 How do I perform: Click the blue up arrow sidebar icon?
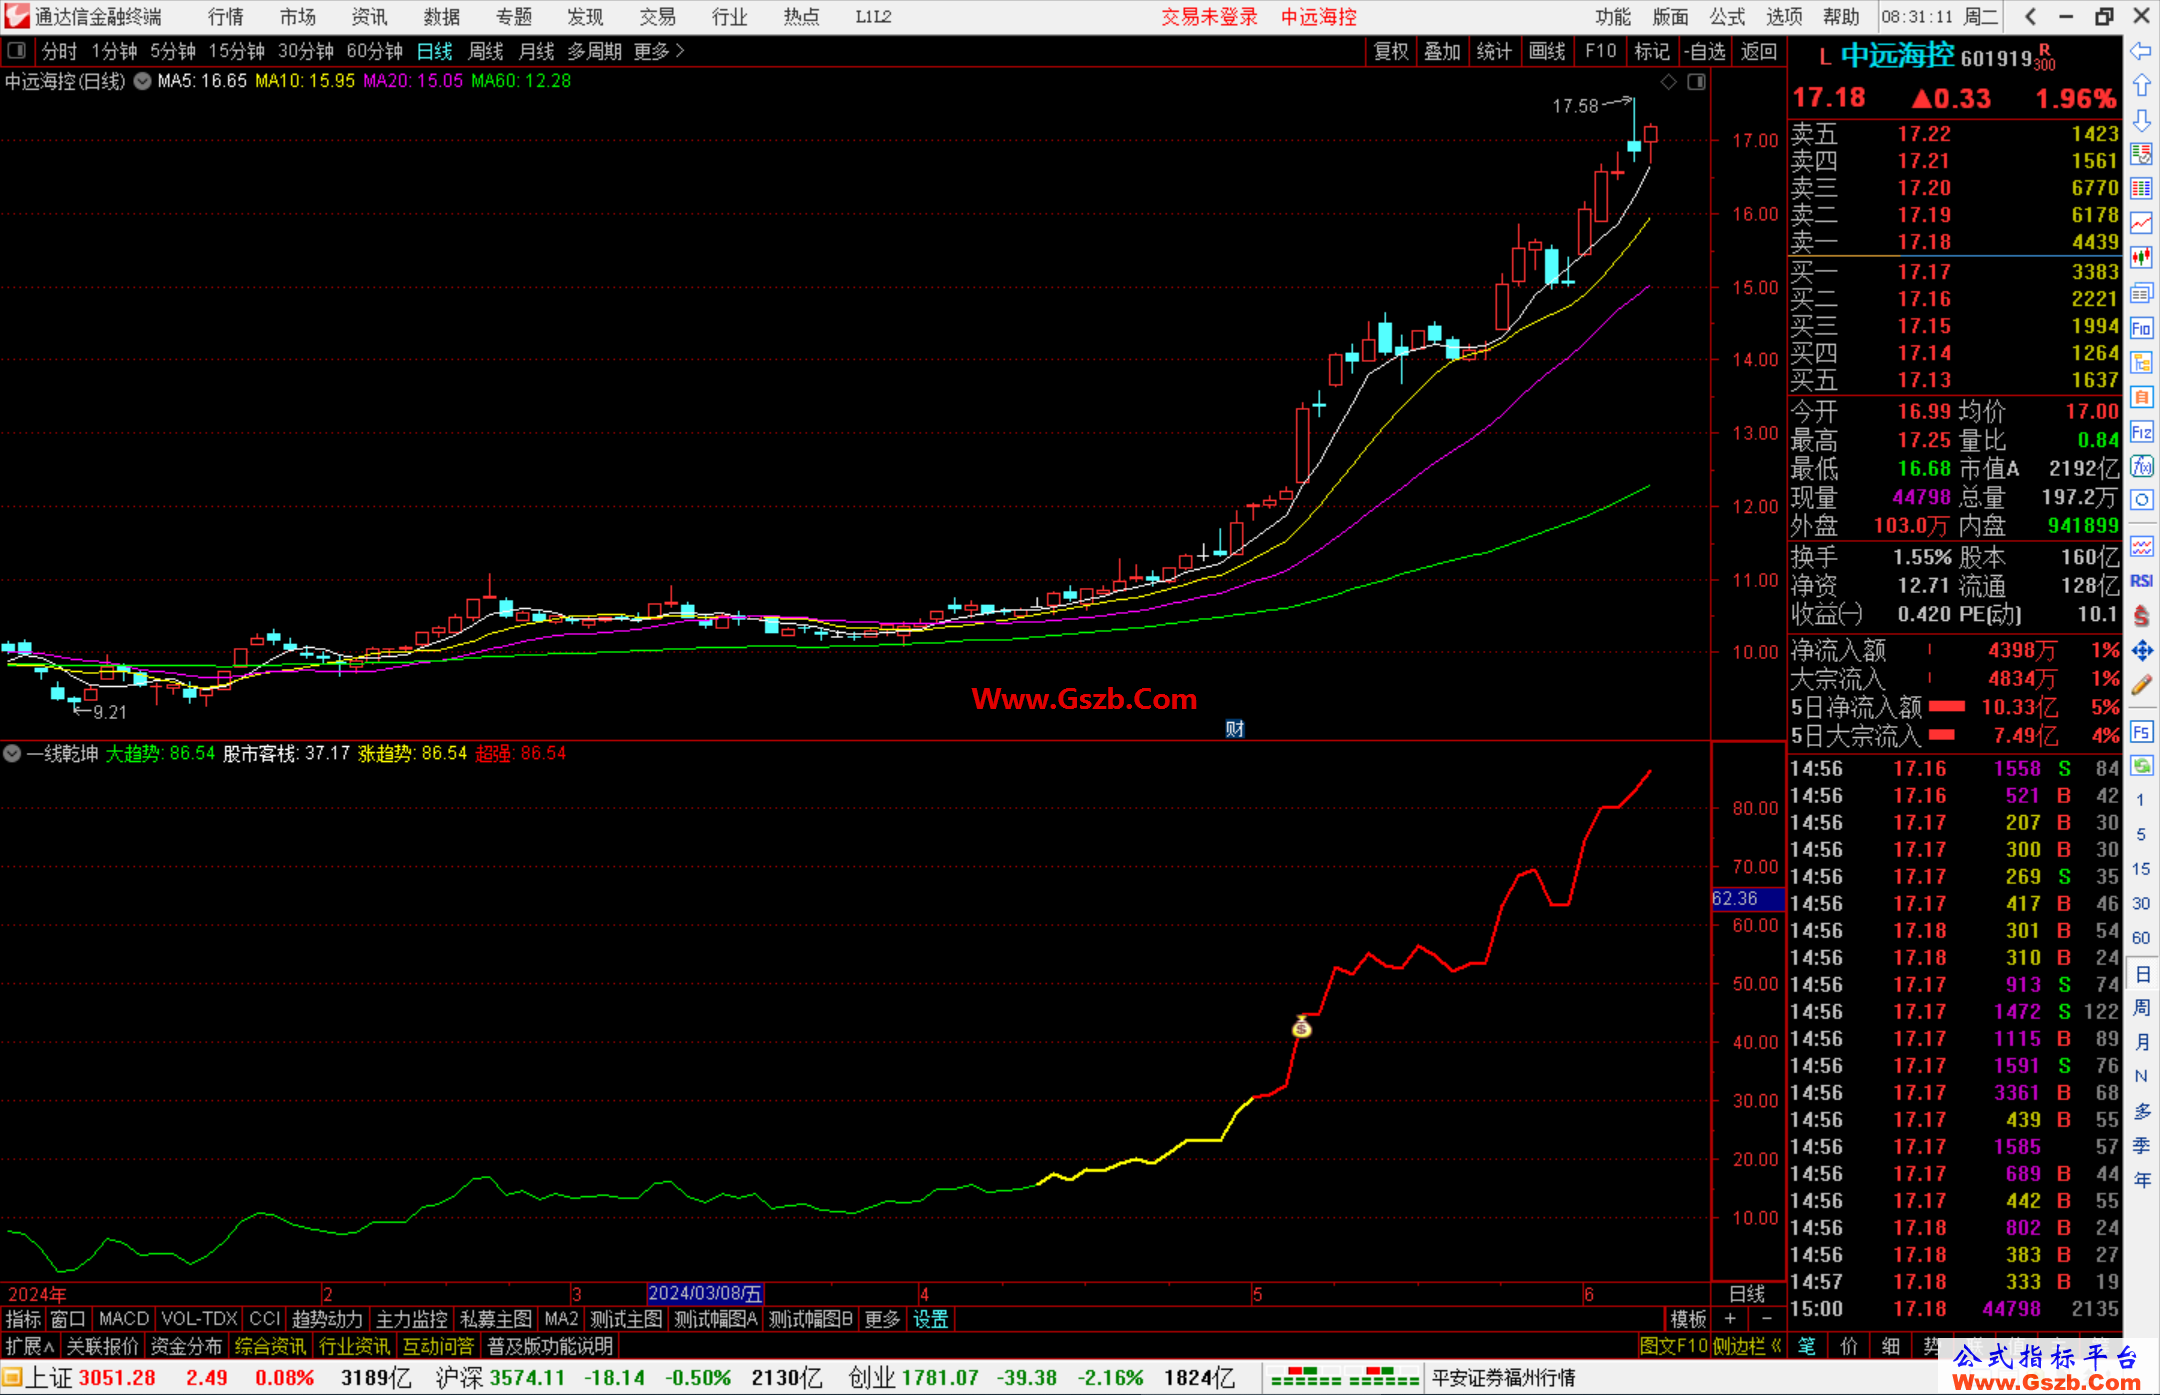tap(2141, 86)
